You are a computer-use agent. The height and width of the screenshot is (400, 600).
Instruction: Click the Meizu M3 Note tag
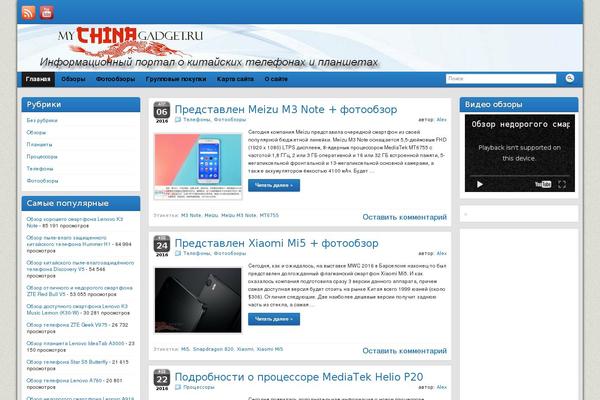tap(239, 215)
